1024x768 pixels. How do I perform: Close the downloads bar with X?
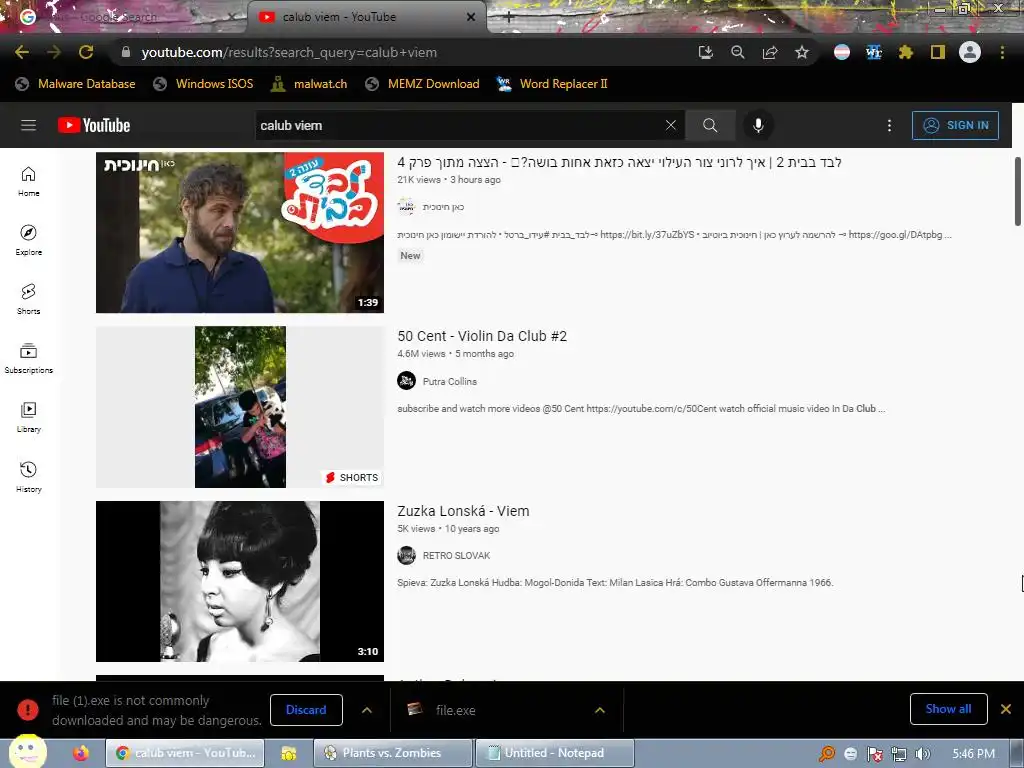1006,709
